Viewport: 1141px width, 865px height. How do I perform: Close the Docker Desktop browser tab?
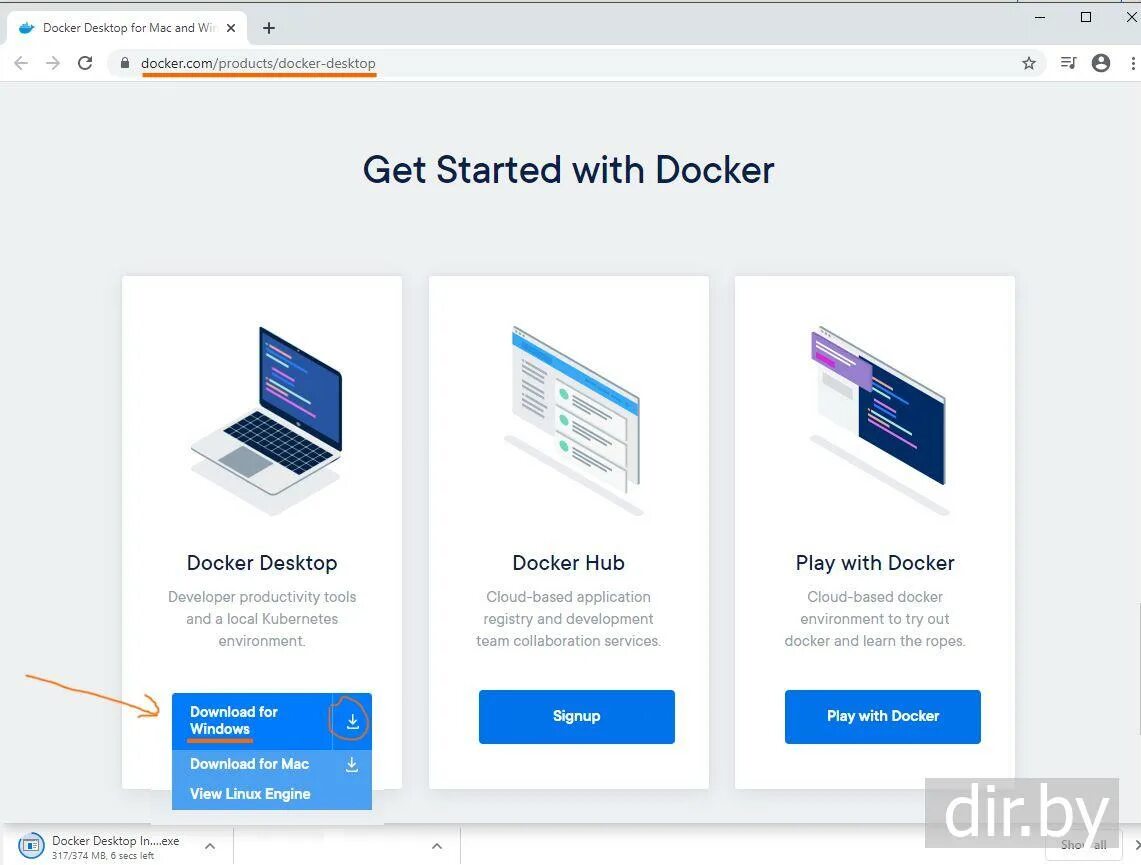pos(231,28)
